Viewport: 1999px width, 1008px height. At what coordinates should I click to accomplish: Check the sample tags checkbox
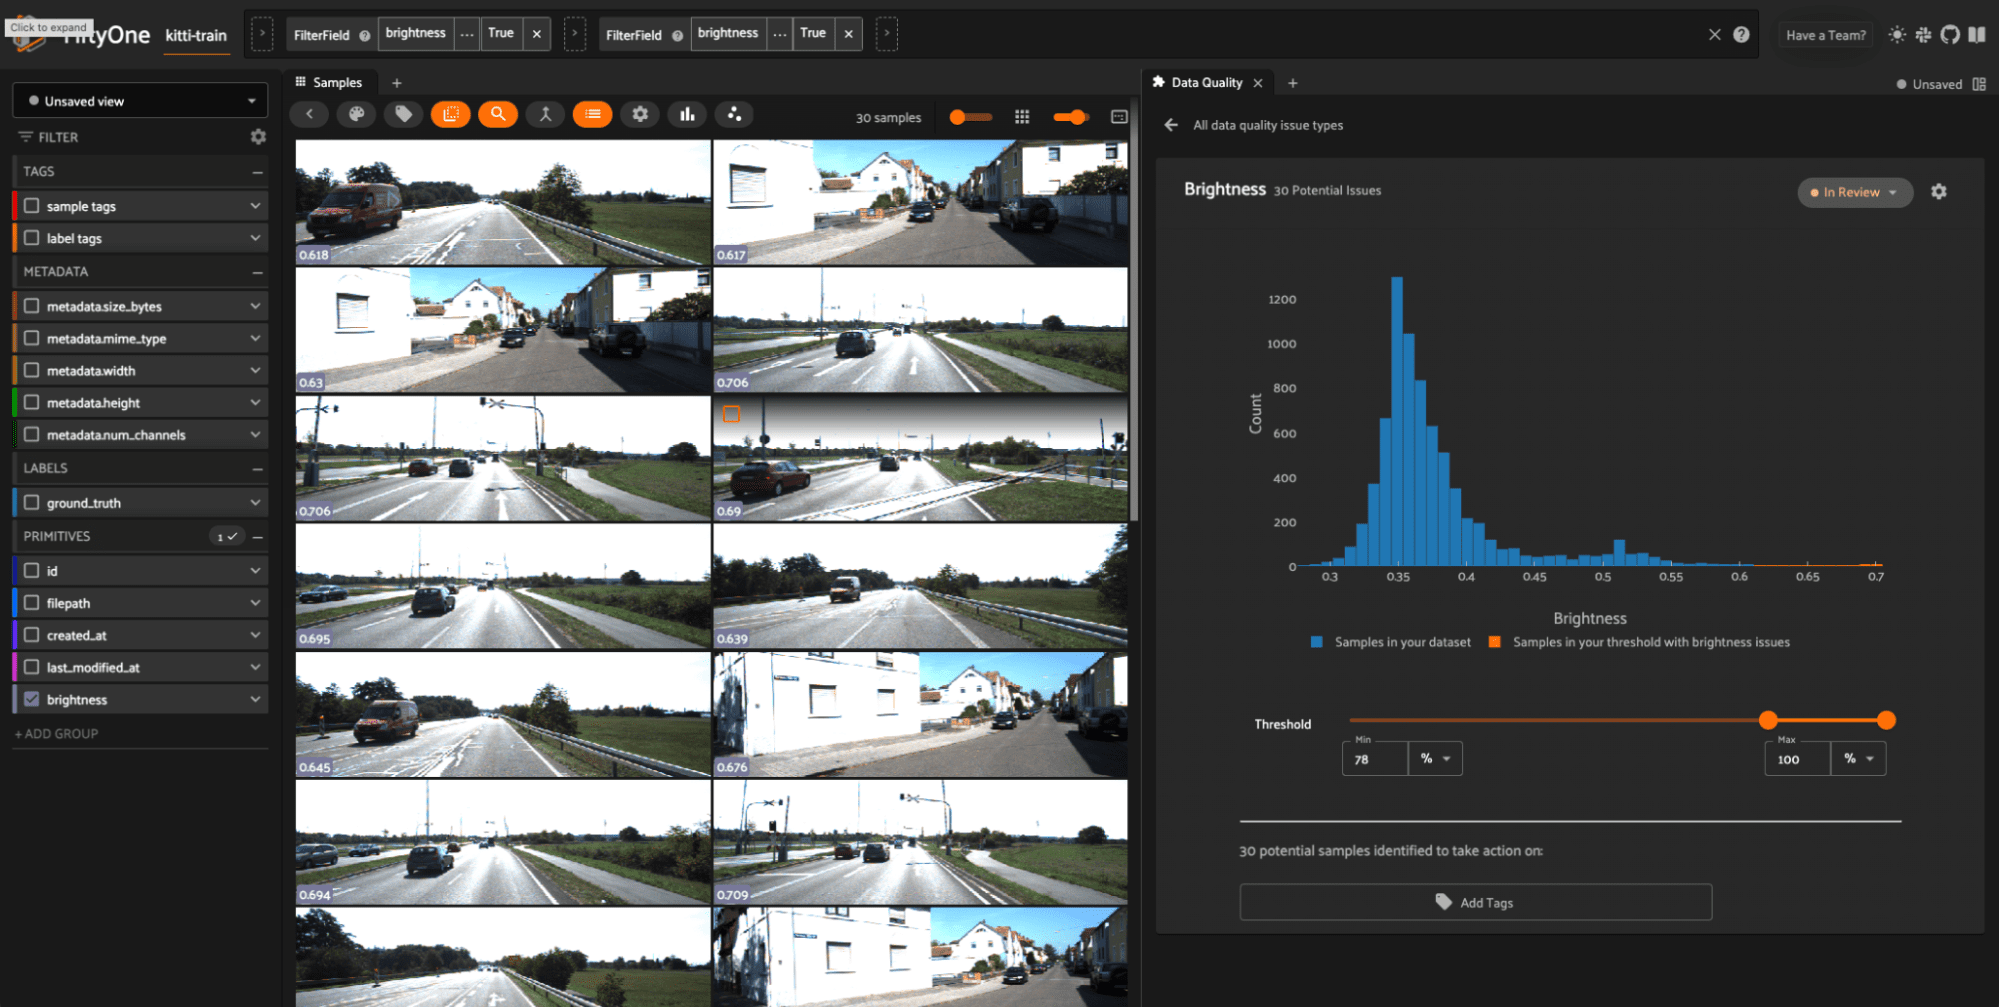tap(32, 206)
